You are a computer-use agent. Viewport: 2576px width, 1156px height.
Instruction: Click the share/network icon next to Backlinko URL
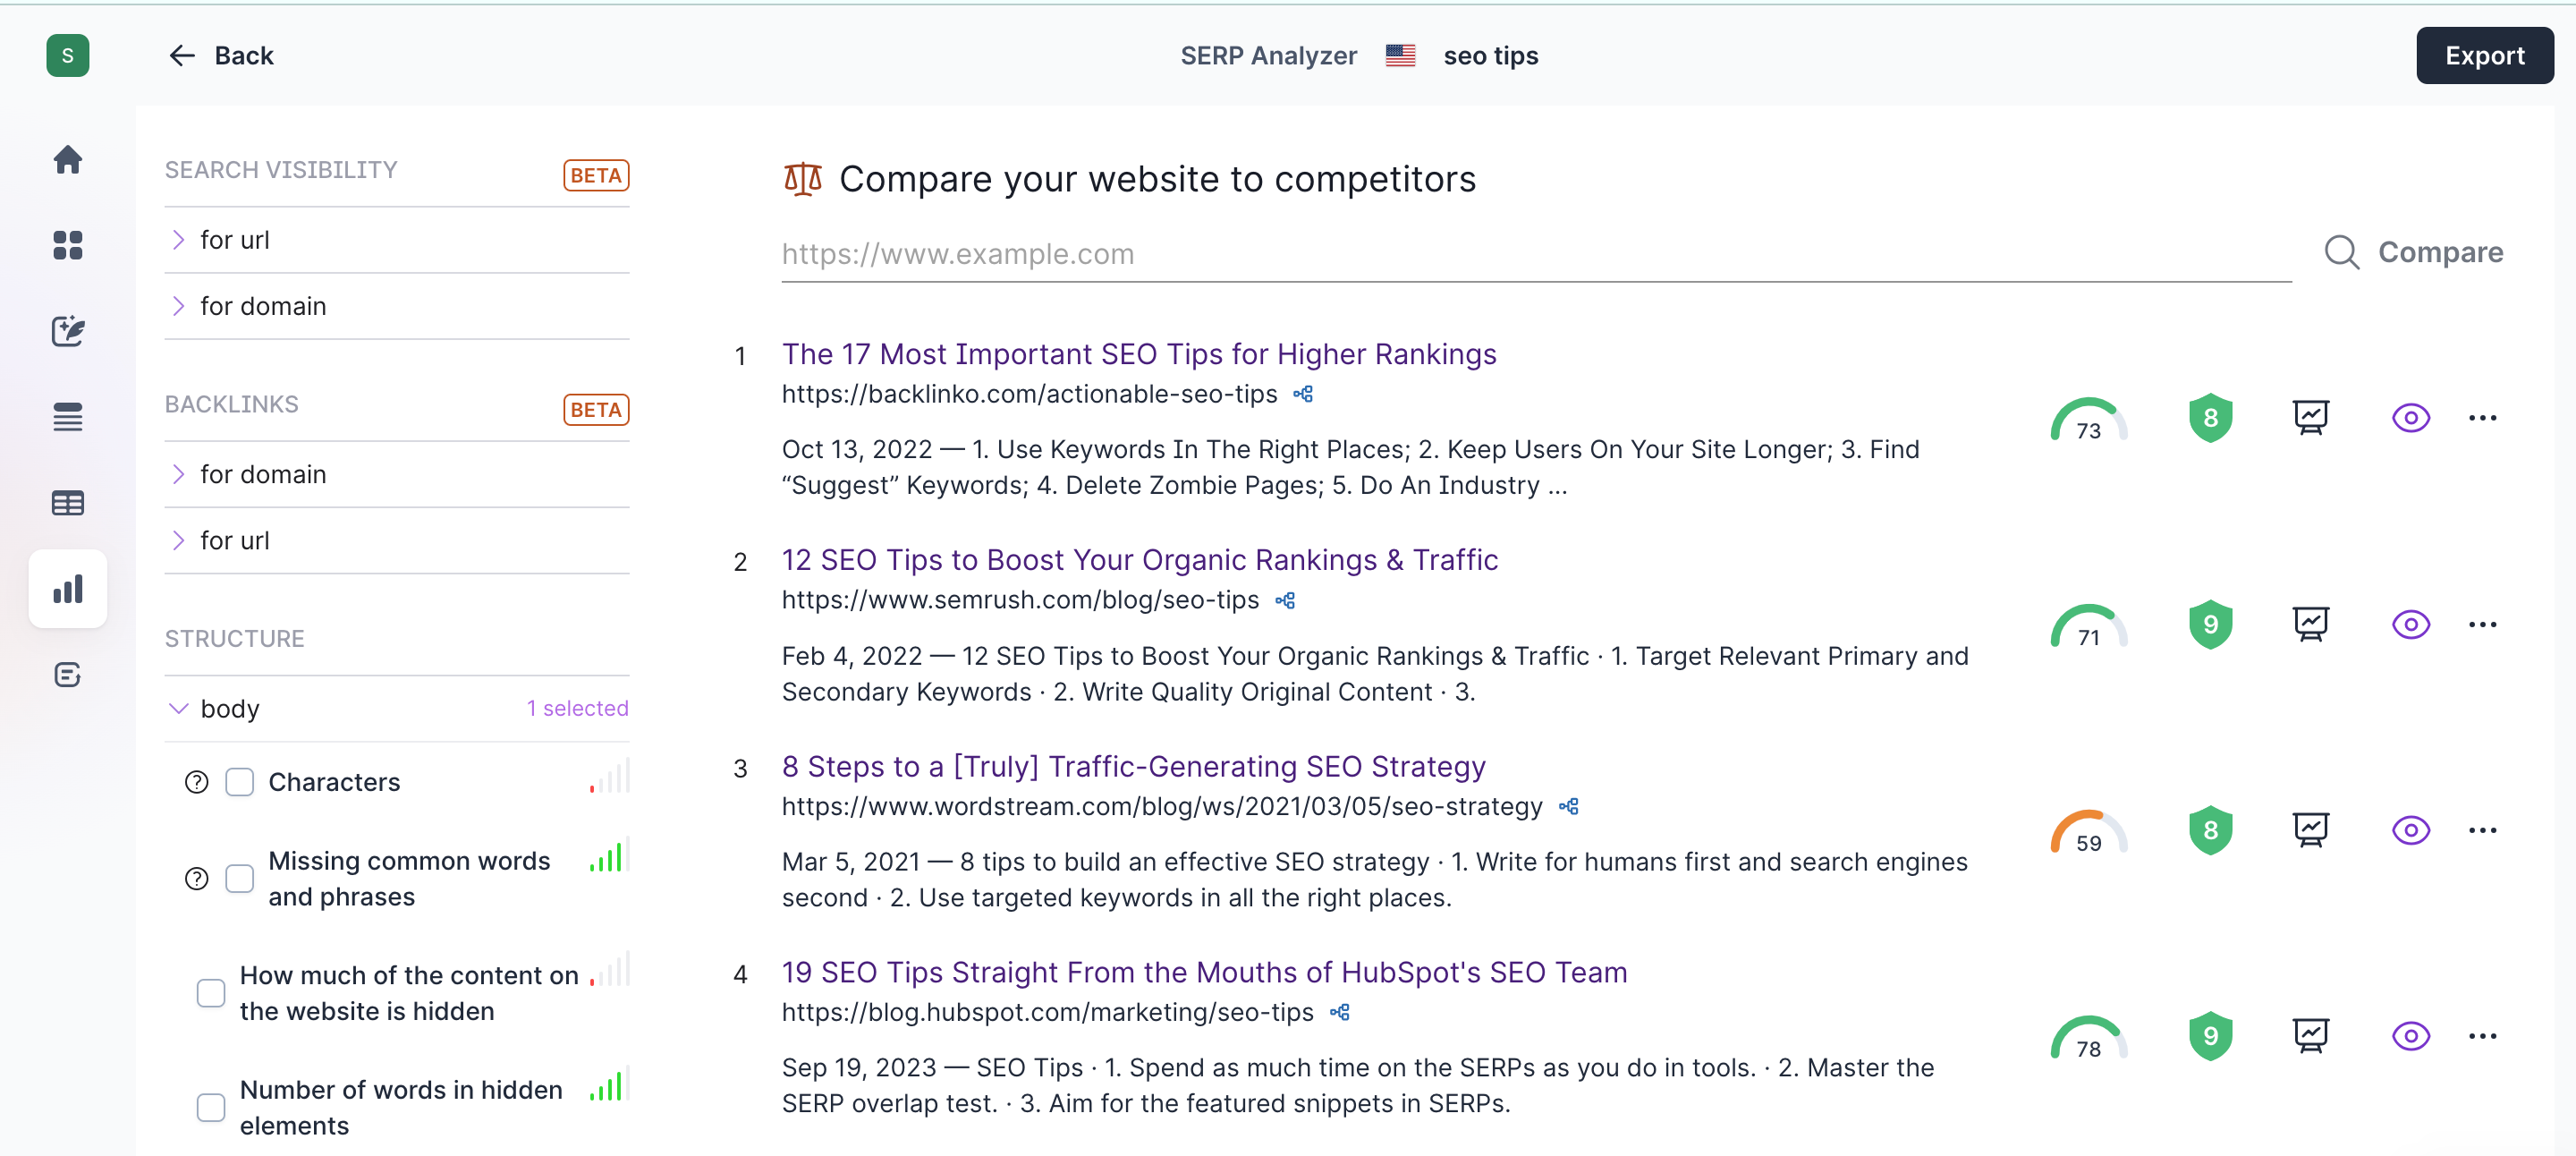pyautogui.click(x=1303, y=393)
